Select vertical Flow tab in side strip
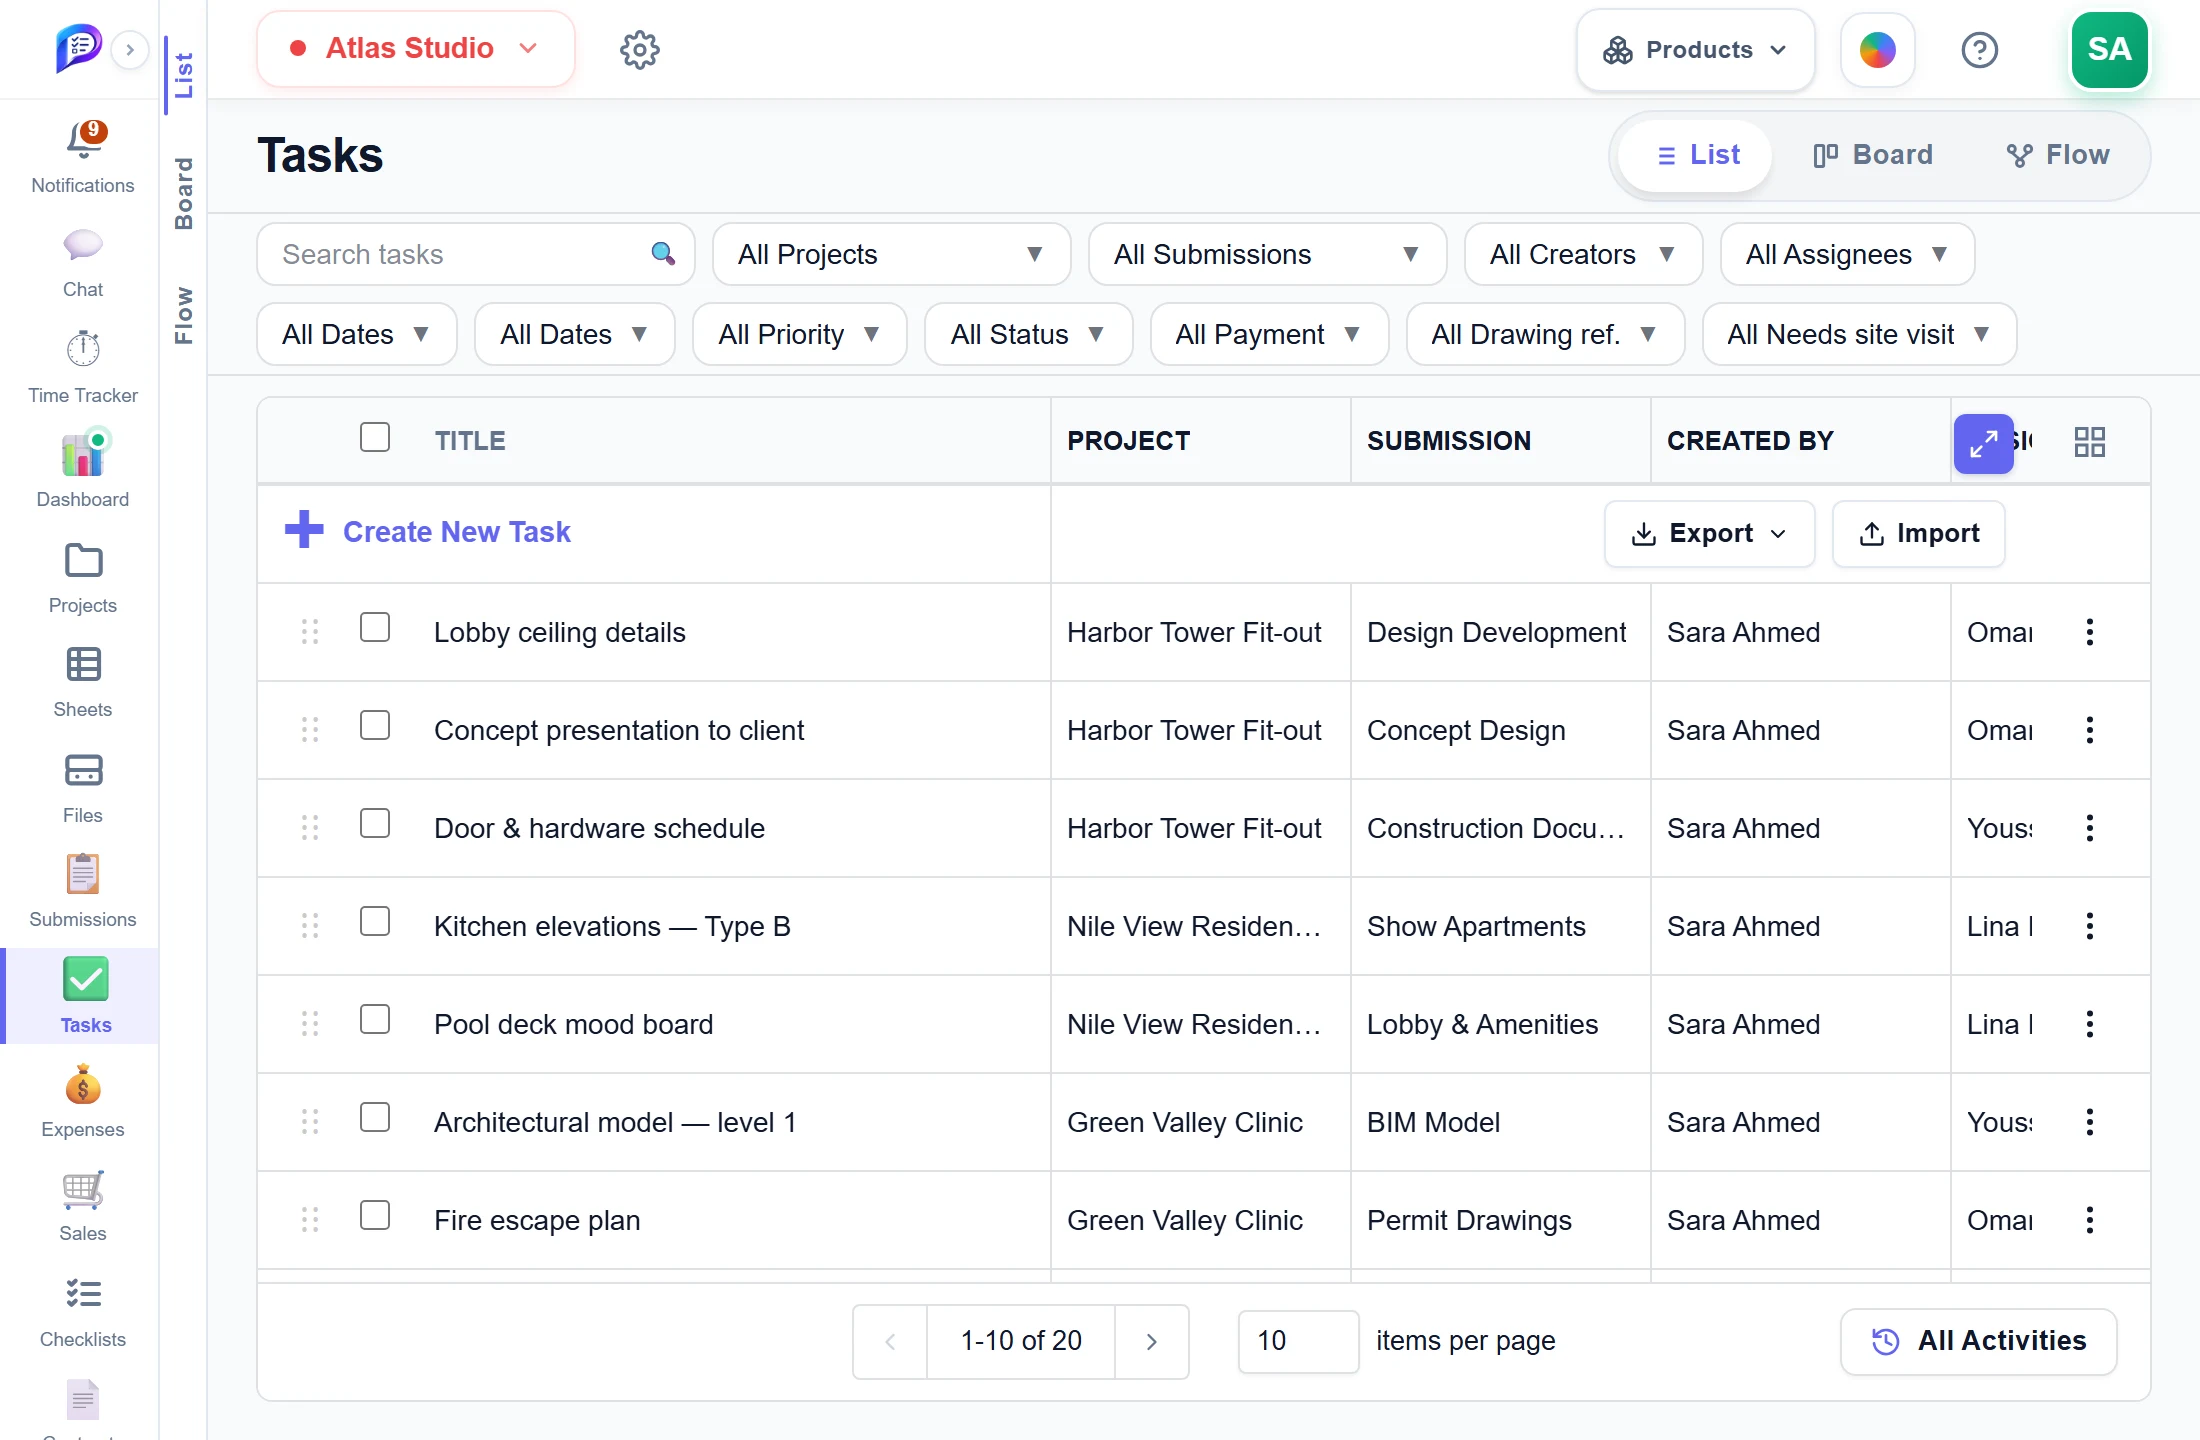This screenshot has width=2200, height=1440. click(183, 315)
